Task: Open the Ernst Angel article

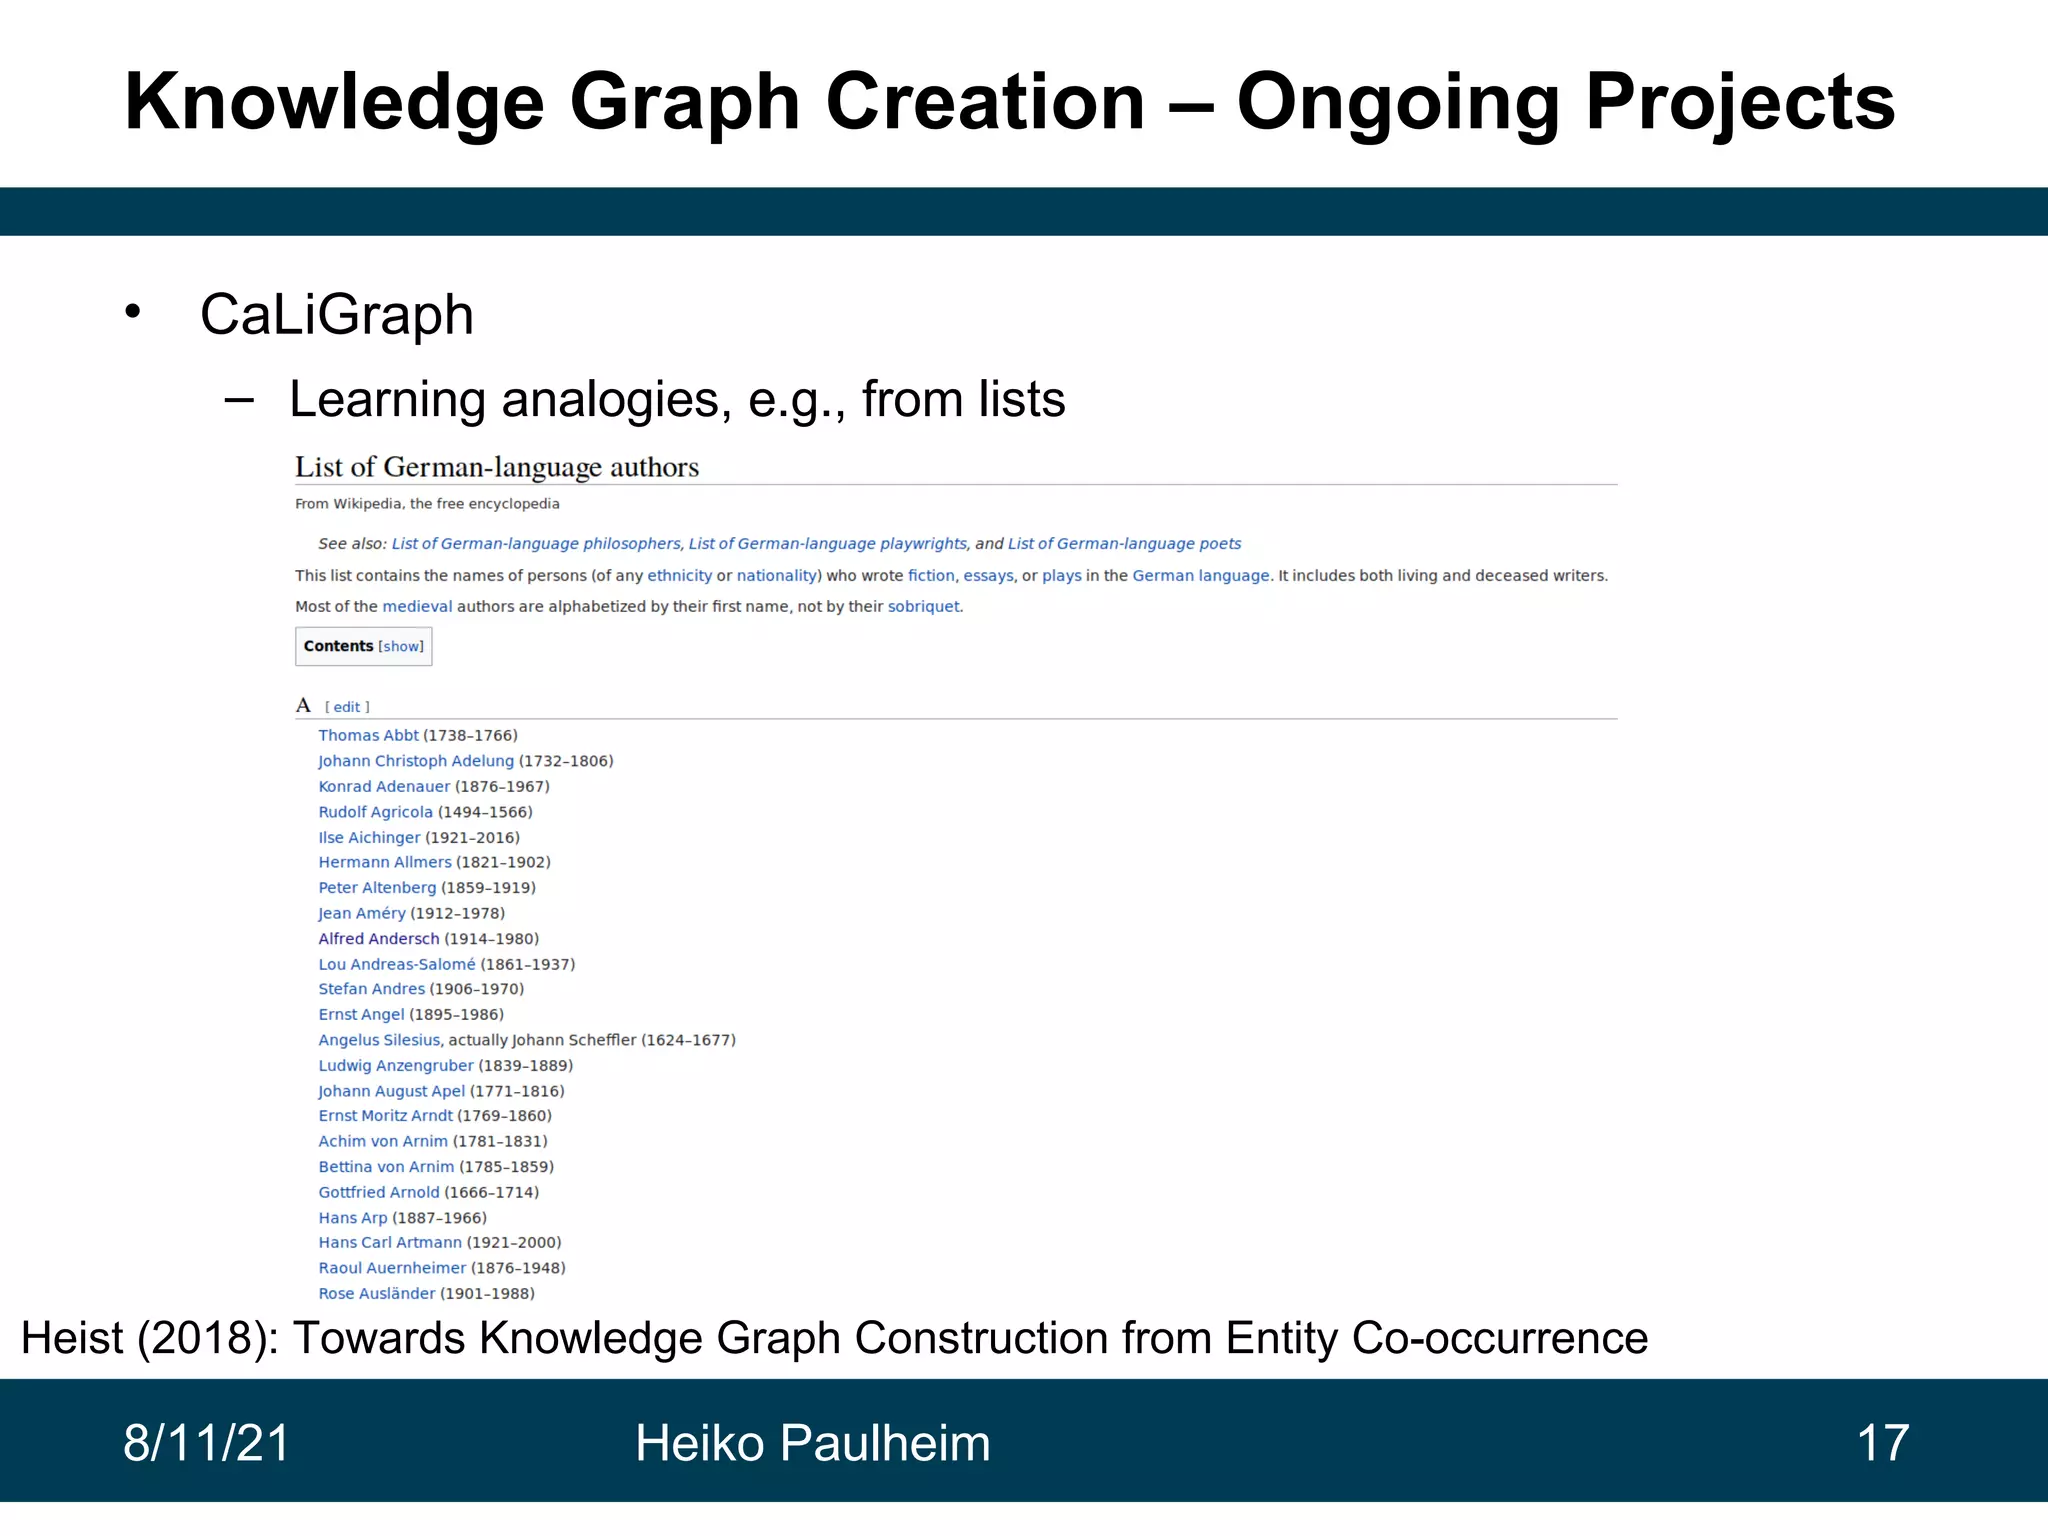Action: coord(361,1015)
